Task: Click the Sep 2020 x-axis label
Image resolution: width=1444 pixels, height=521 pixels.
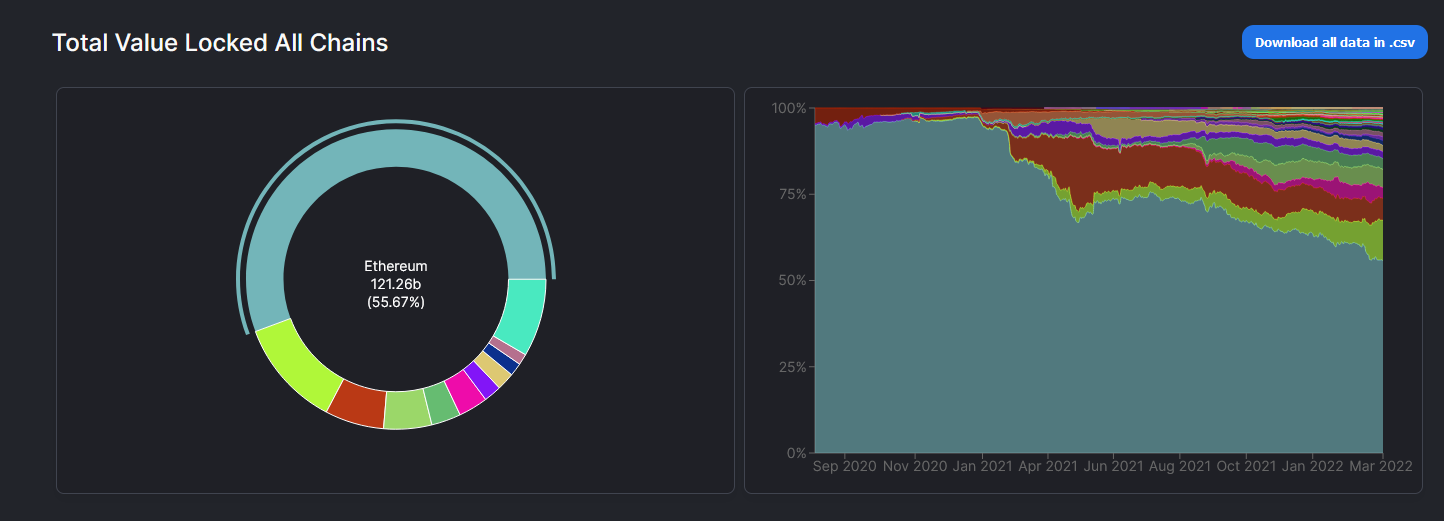Action: coord(845,466)
